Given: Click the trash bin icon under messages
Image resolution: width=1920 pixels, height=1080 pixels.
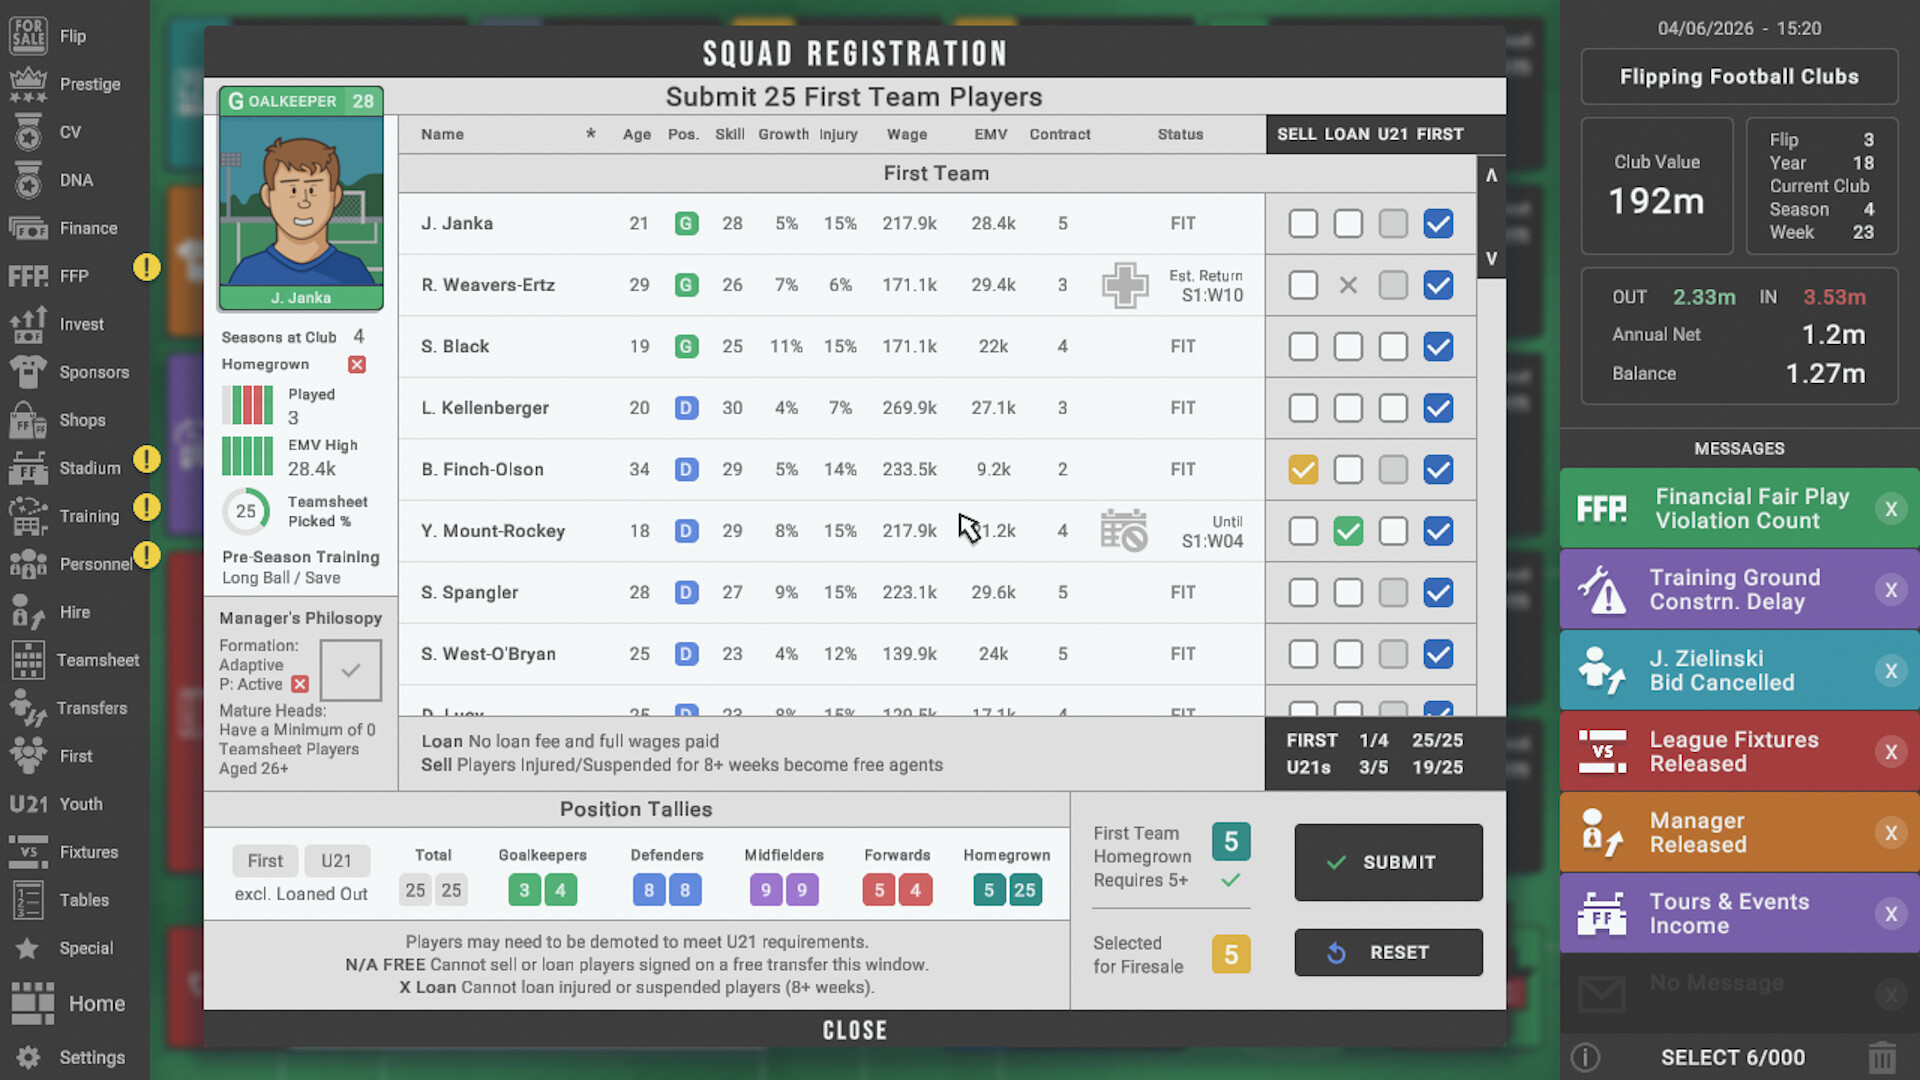Looking at the screenshot, I should tap(1881, 1057).
